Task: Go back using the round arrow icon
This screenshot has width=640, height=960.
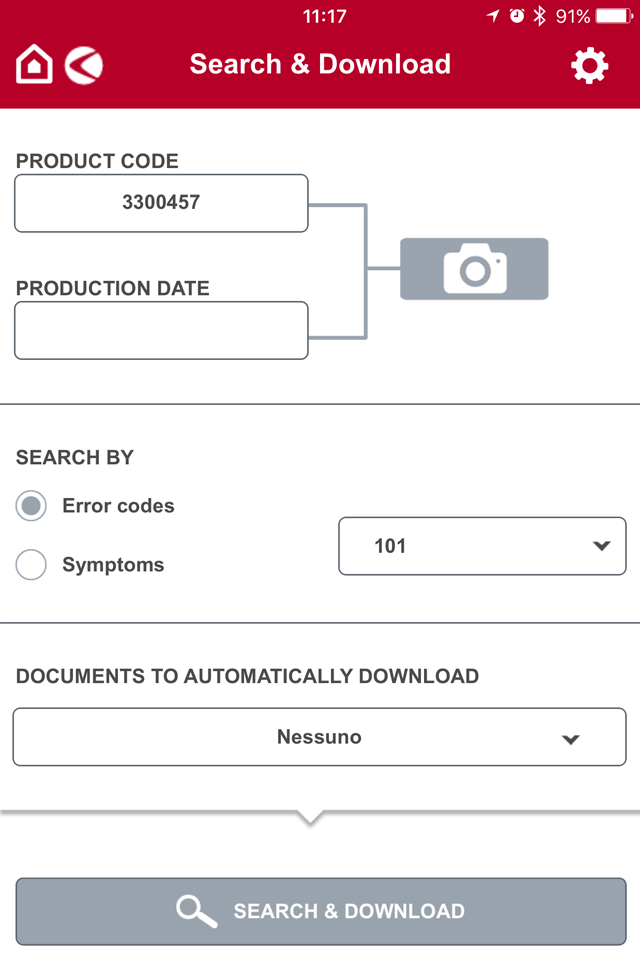Action: (x=84, y=65)
